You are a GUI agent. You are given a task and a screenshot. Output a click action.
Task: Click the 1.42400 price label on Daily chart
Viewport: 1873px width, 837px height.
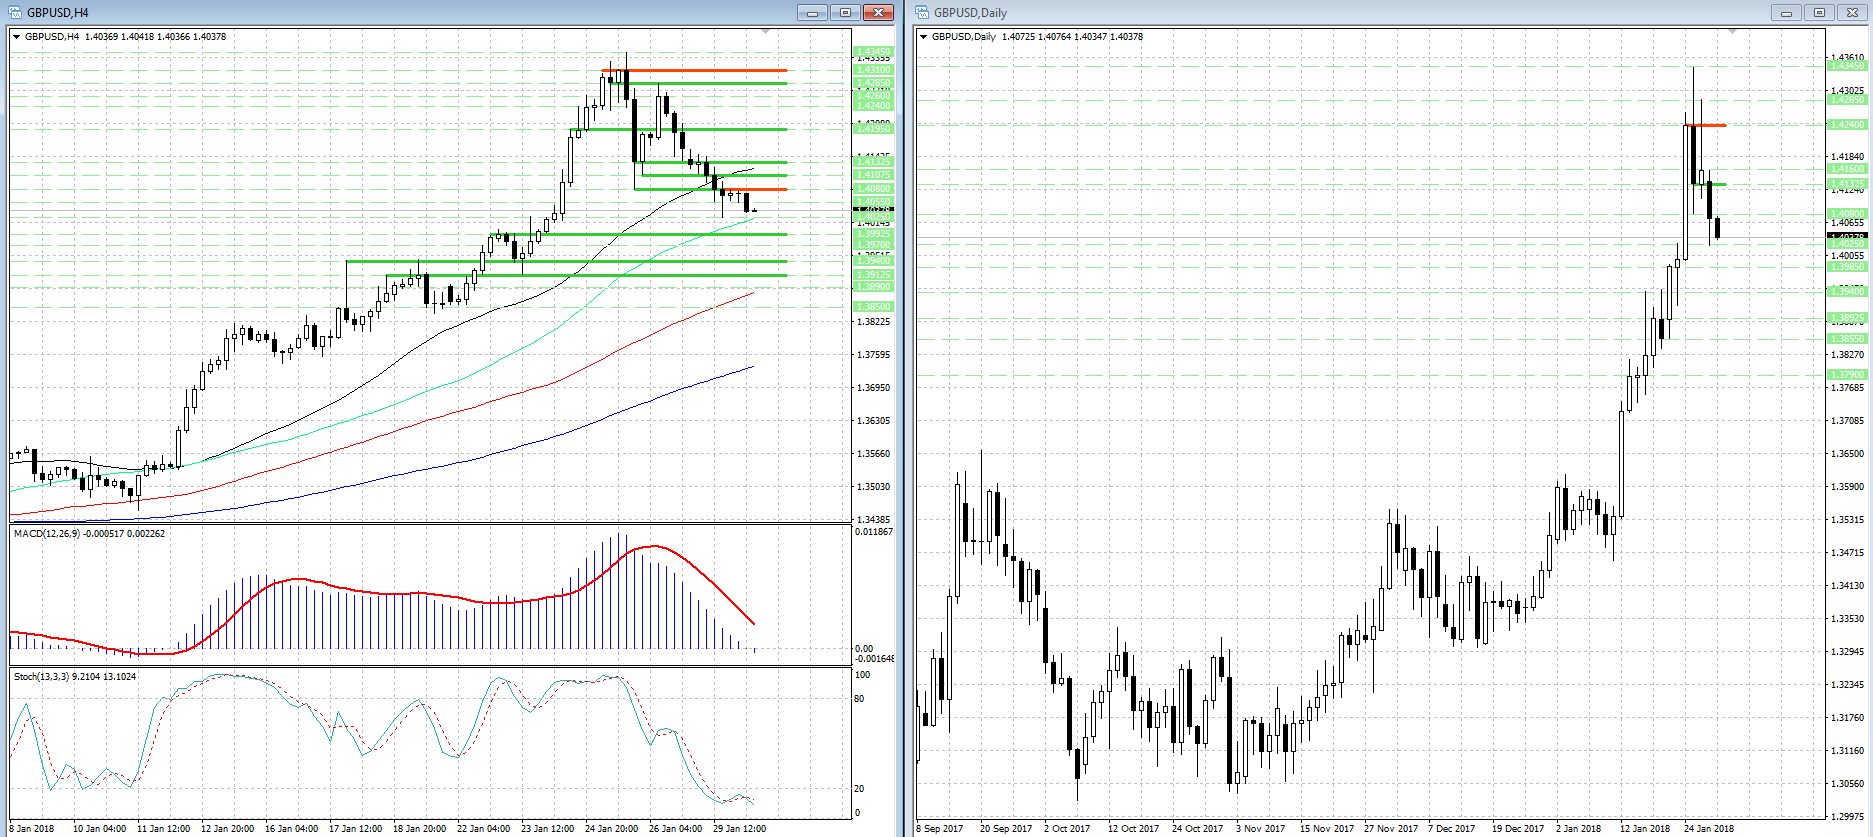[x=1846, y=125]
